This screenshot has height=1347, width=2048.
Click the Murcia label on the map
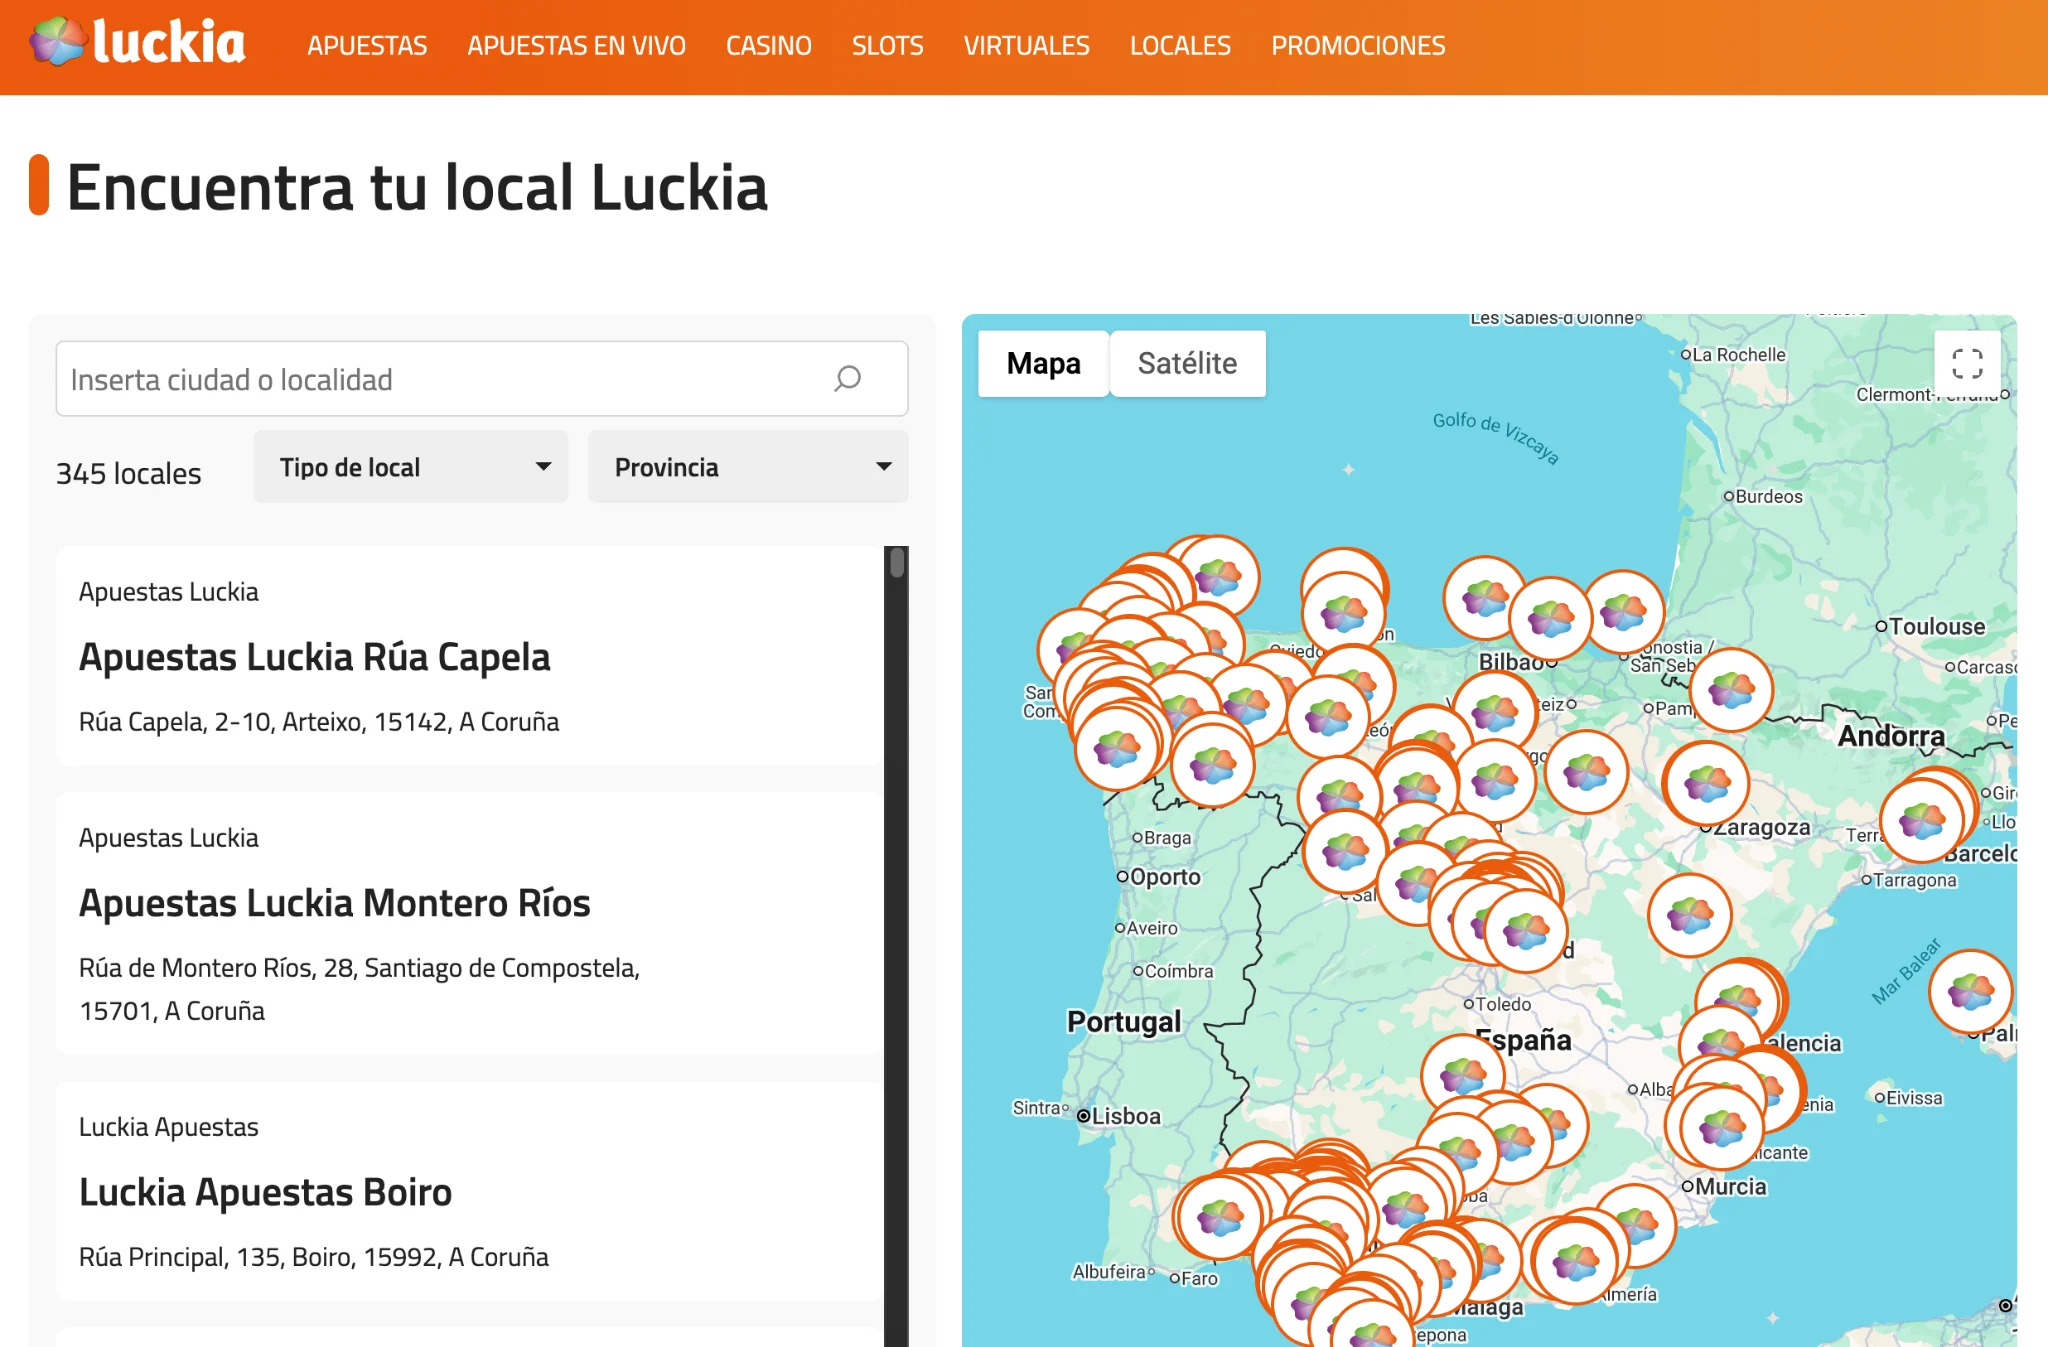point(1731,1187)
